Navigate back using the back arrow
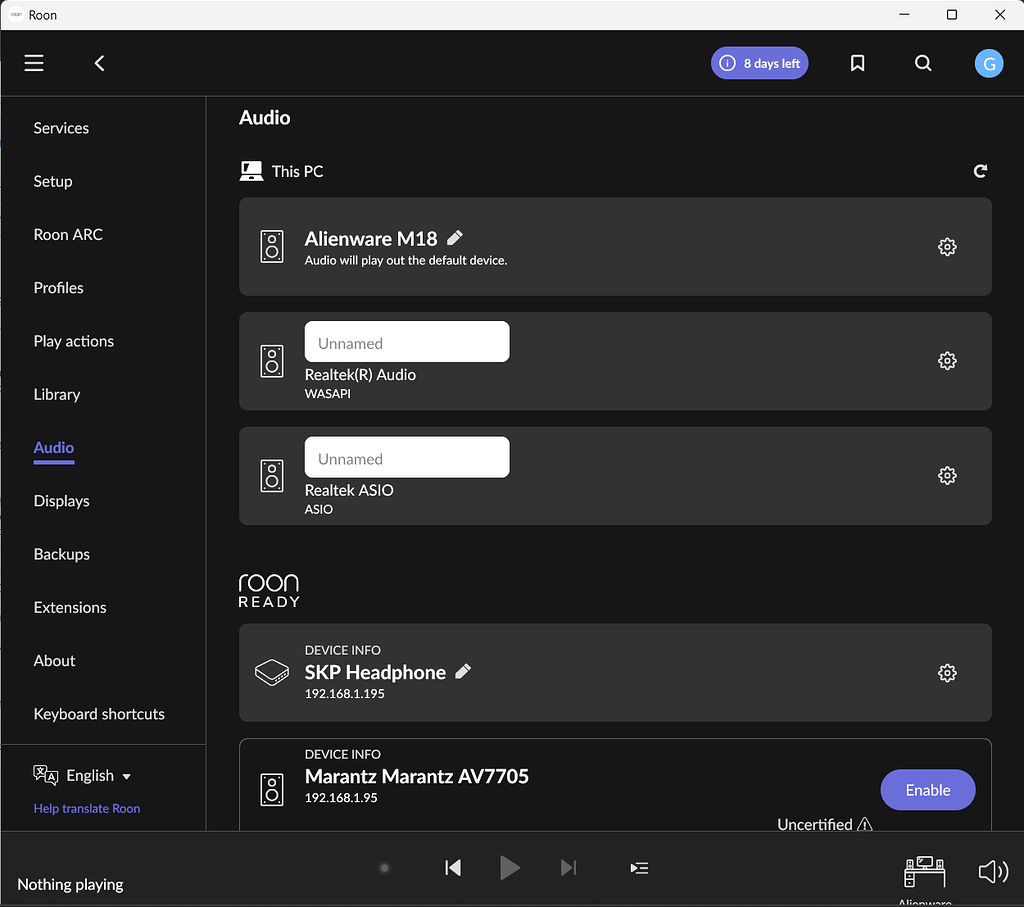1024x907 pixels. pos(99,63)
